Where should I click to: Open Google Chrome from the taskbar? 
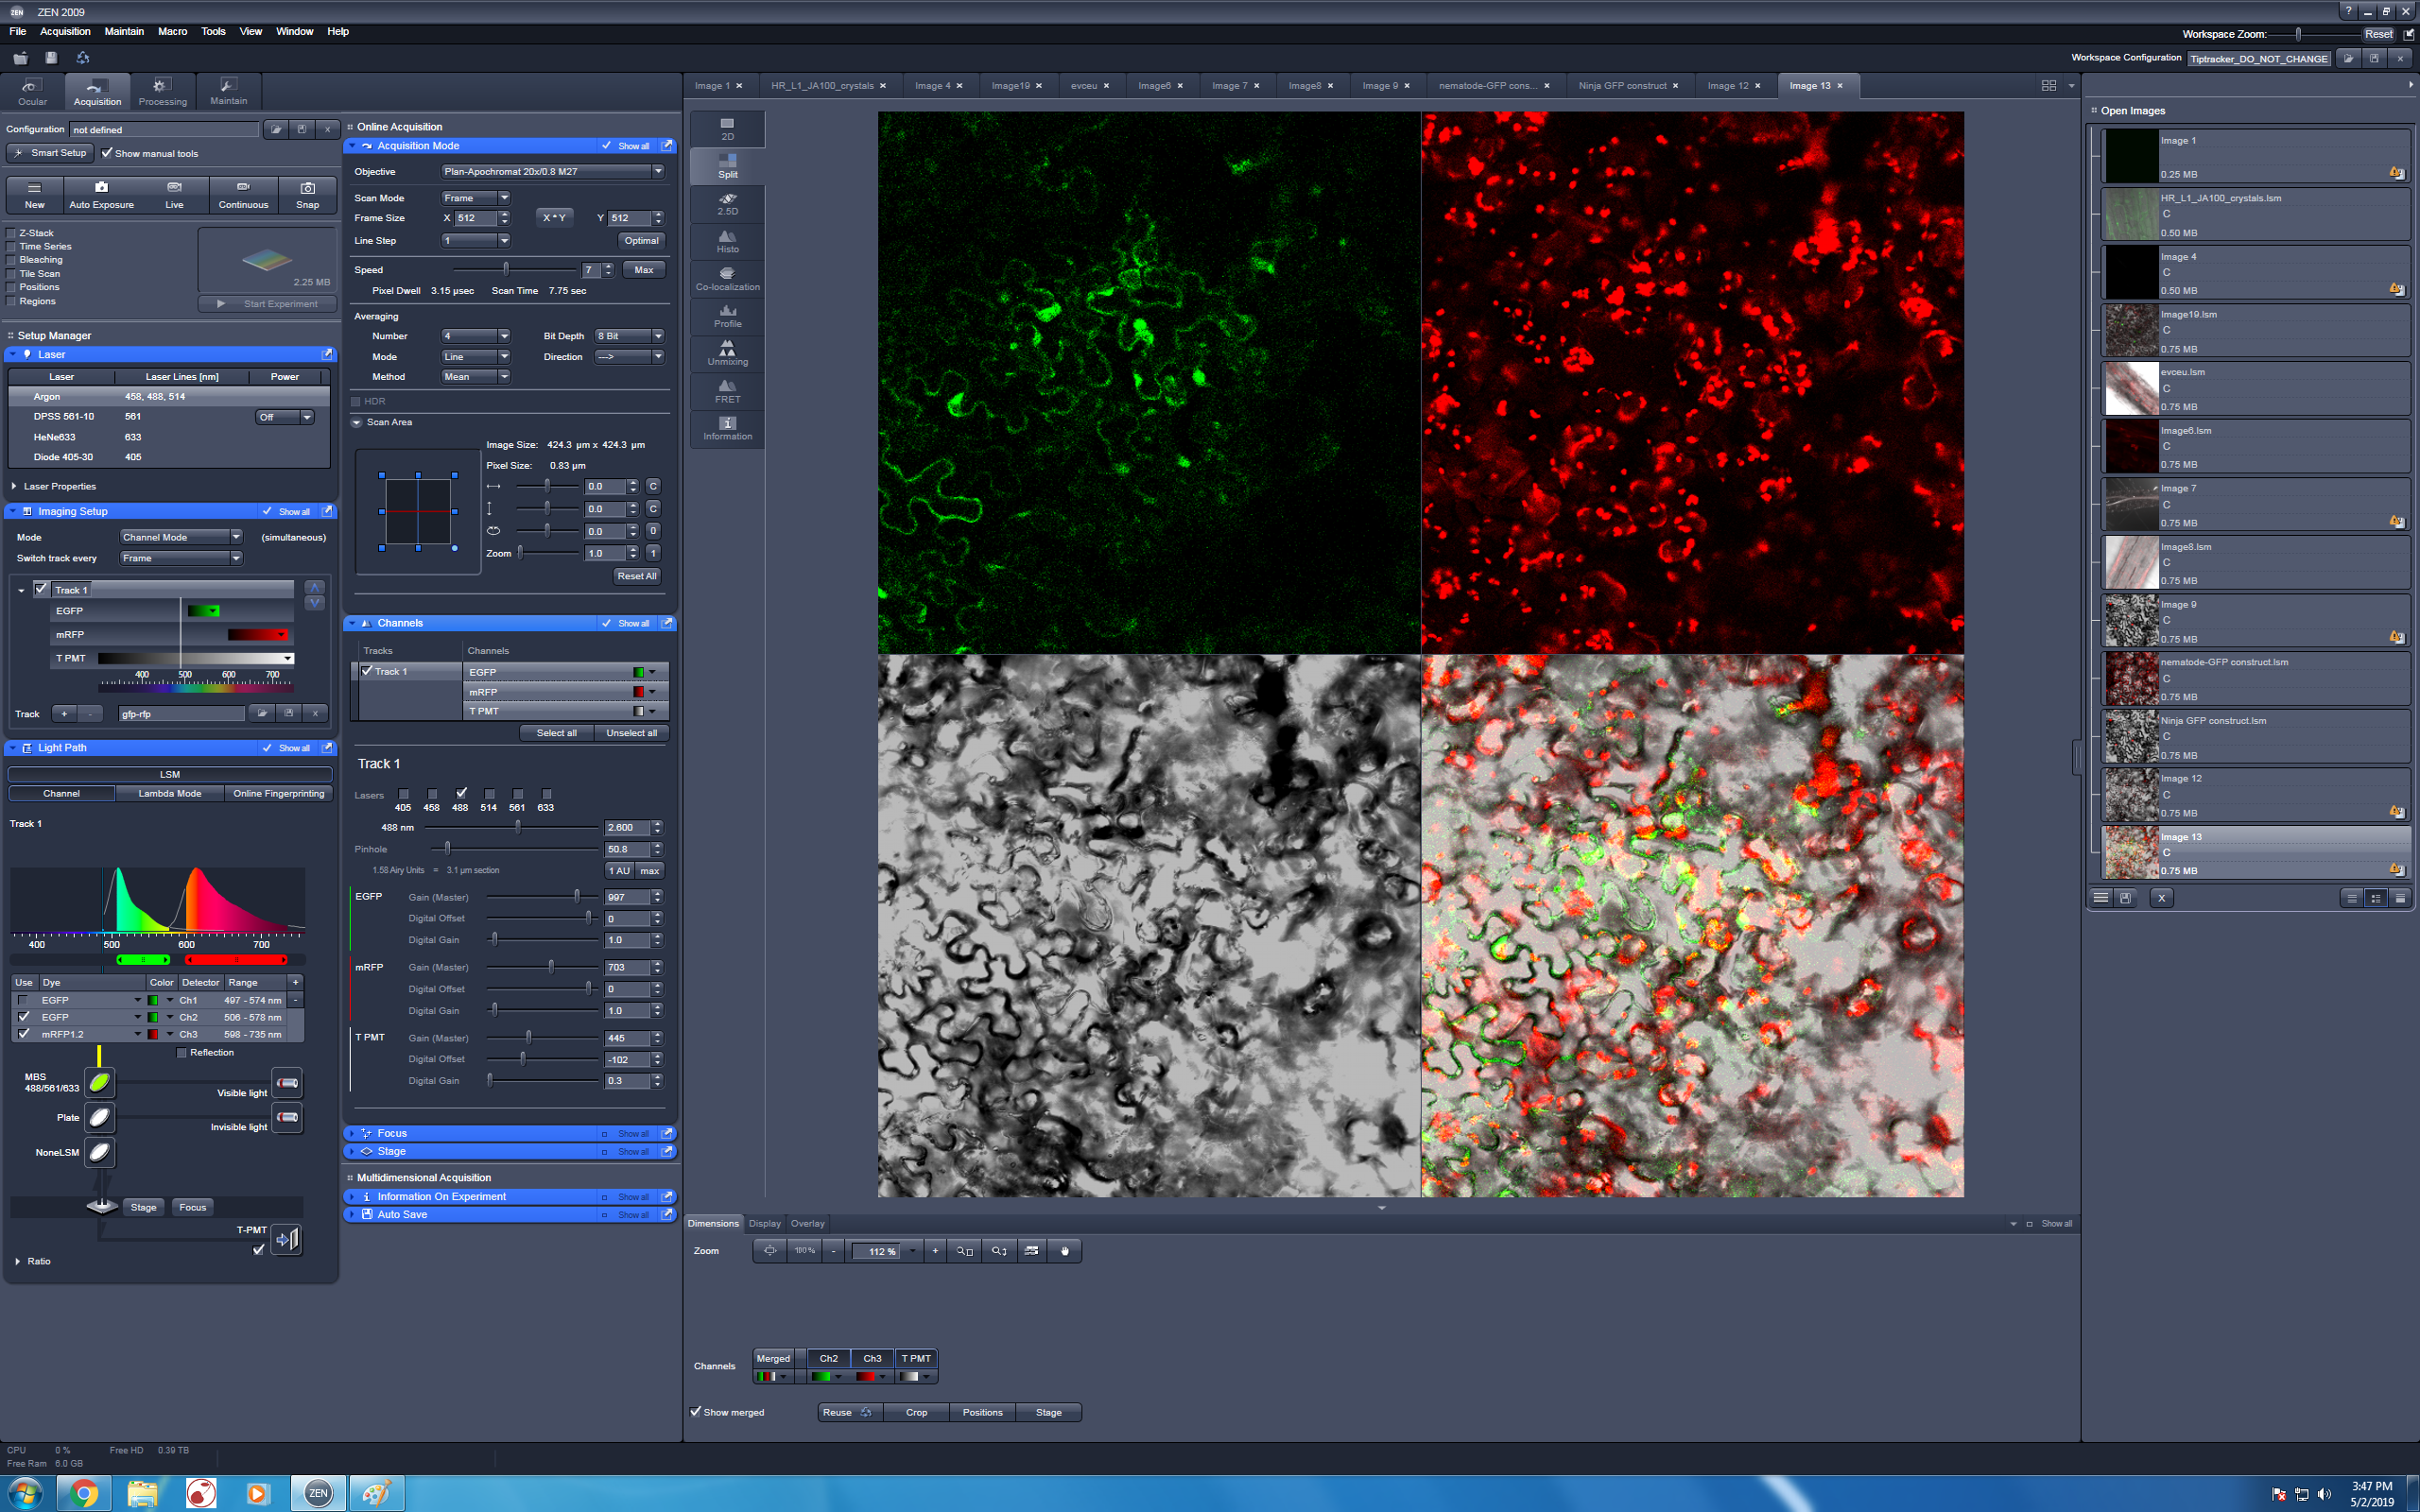[x=84, y=1493]
